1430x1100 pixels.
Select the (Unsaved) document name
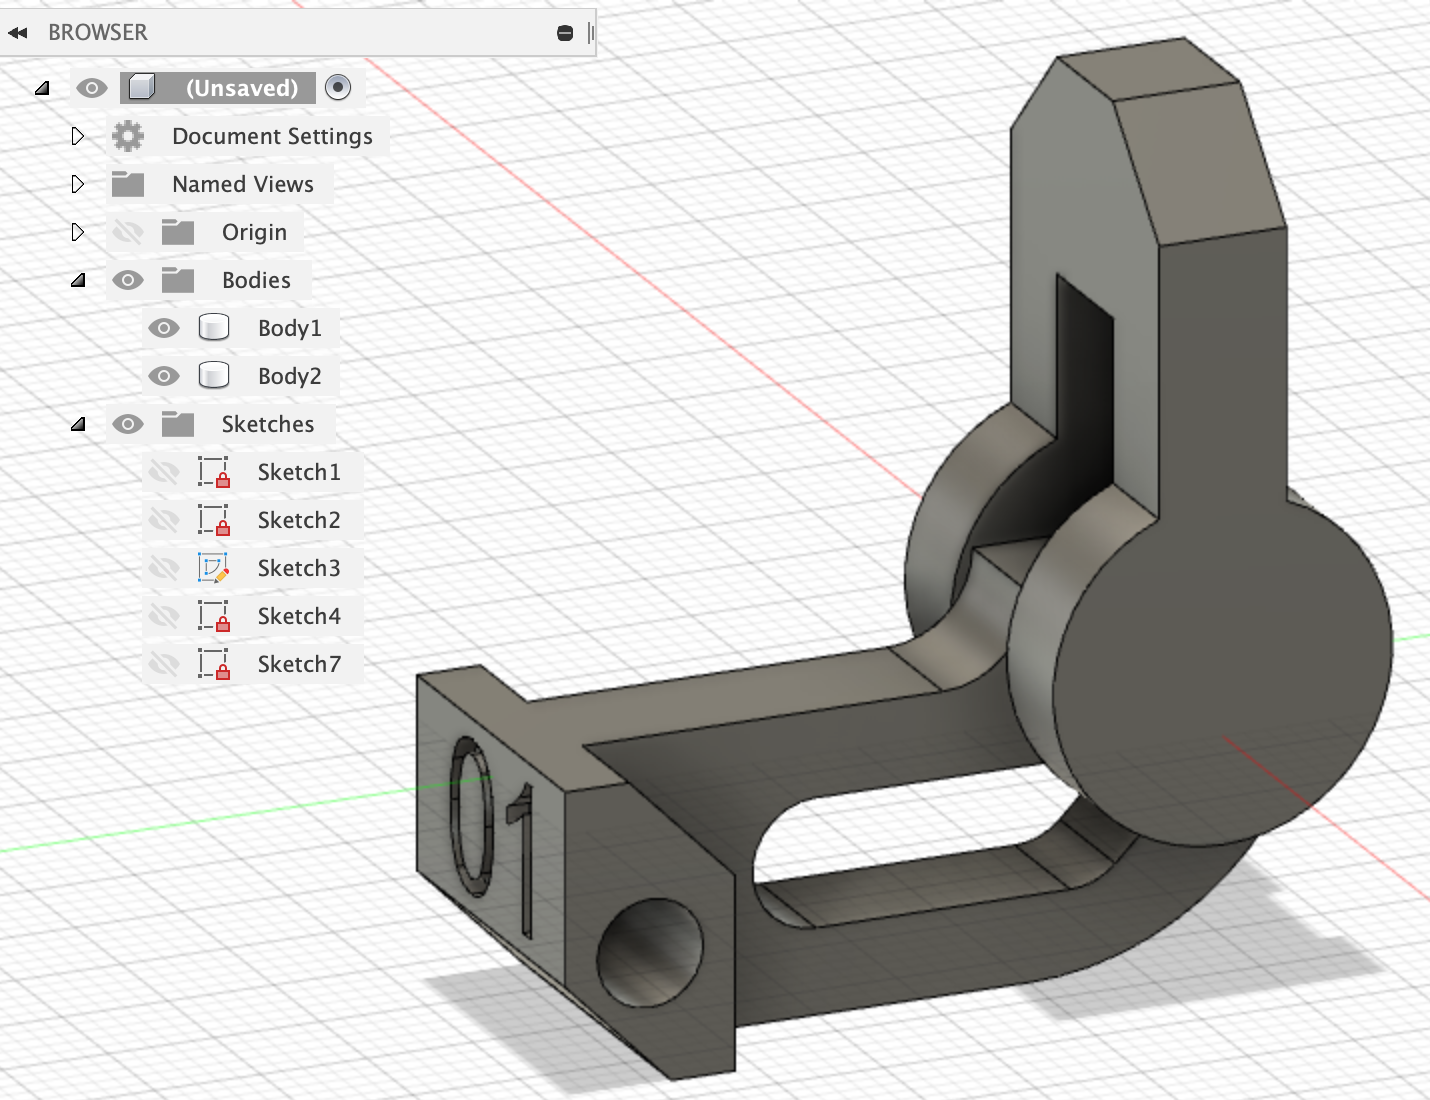(x=242, y=88)
